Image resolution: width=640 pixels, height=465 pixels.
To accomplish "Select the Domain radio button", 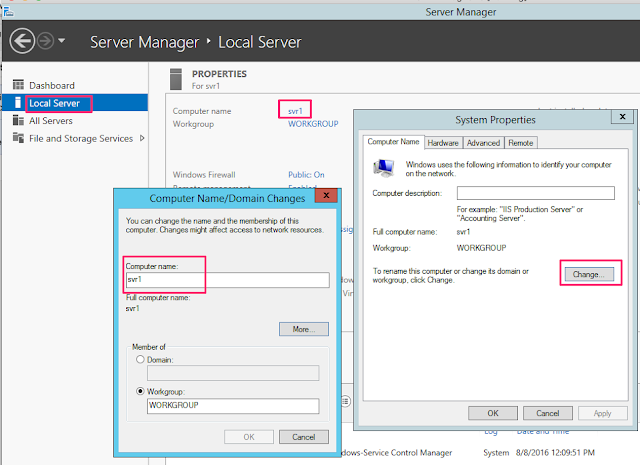I will tap(140, 360).
